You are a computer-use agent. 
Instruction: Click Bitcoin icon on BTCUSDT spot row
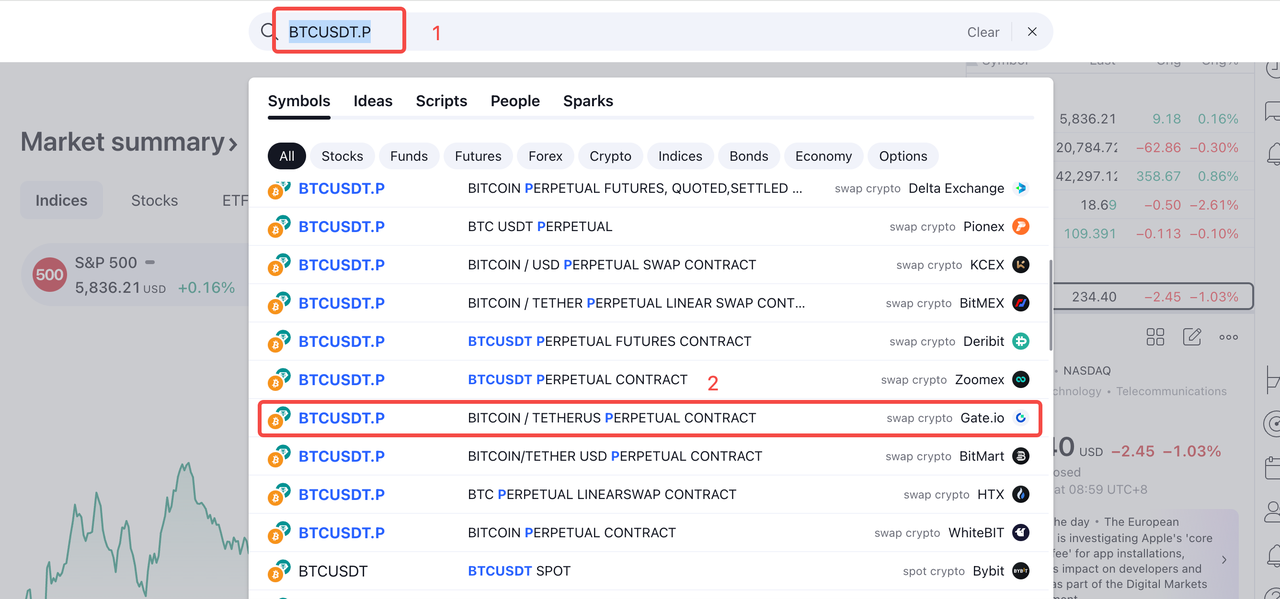coord(279,572)
